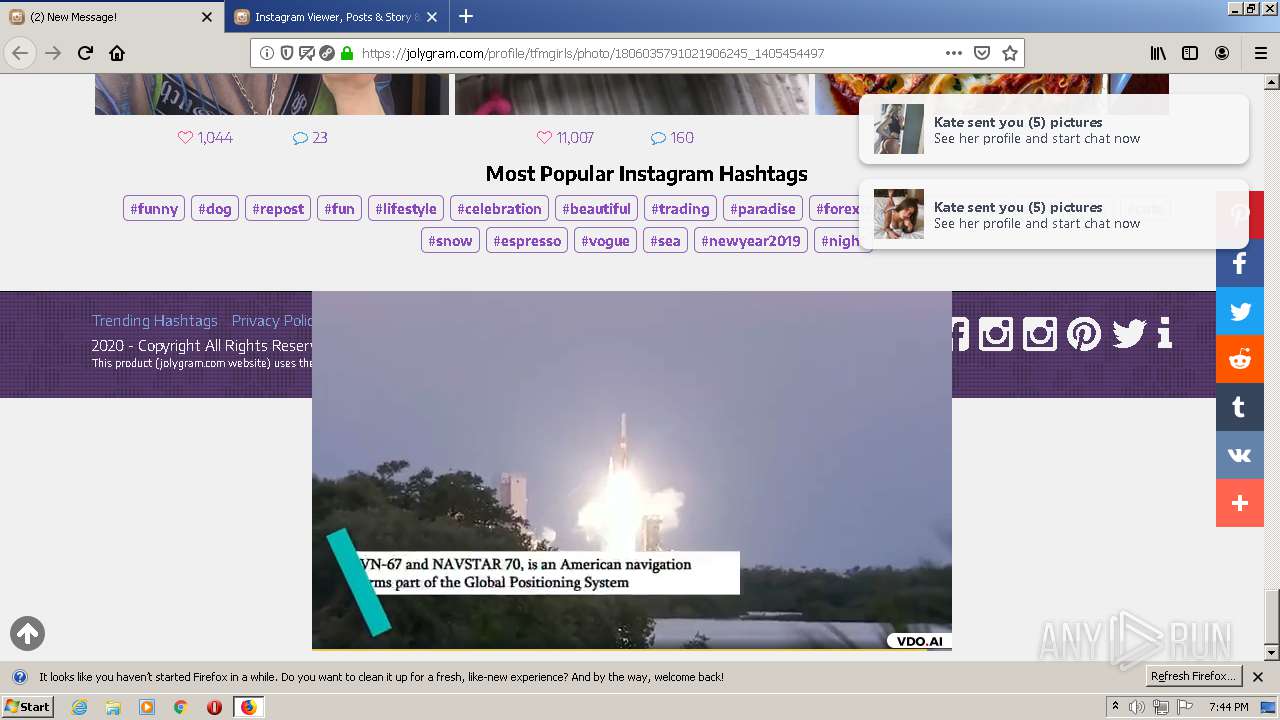Image resolution: width=1280 pixels, height=720 pixels.
Task: Open the page actions three-dot menu
Action: [954, 53]
